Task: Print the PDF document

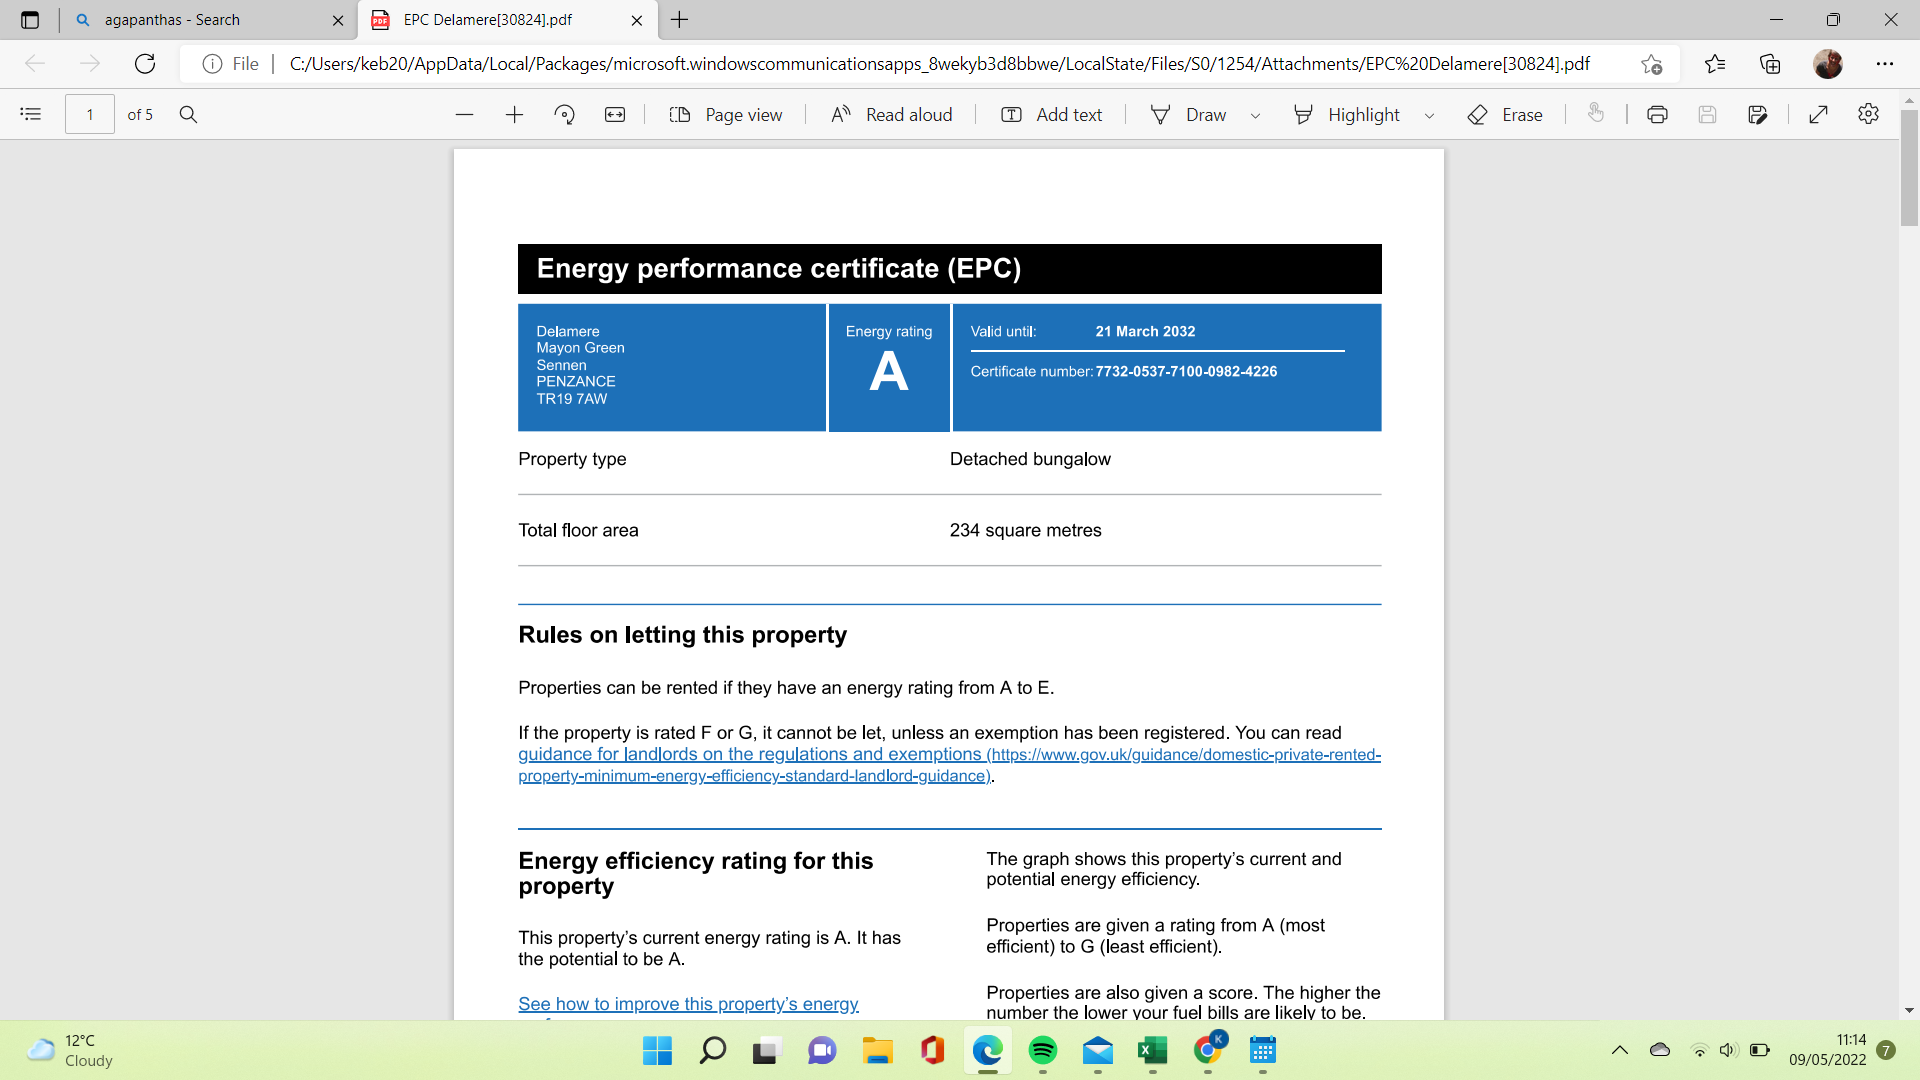Action: pyautogui.click(x=1657, y=114)
